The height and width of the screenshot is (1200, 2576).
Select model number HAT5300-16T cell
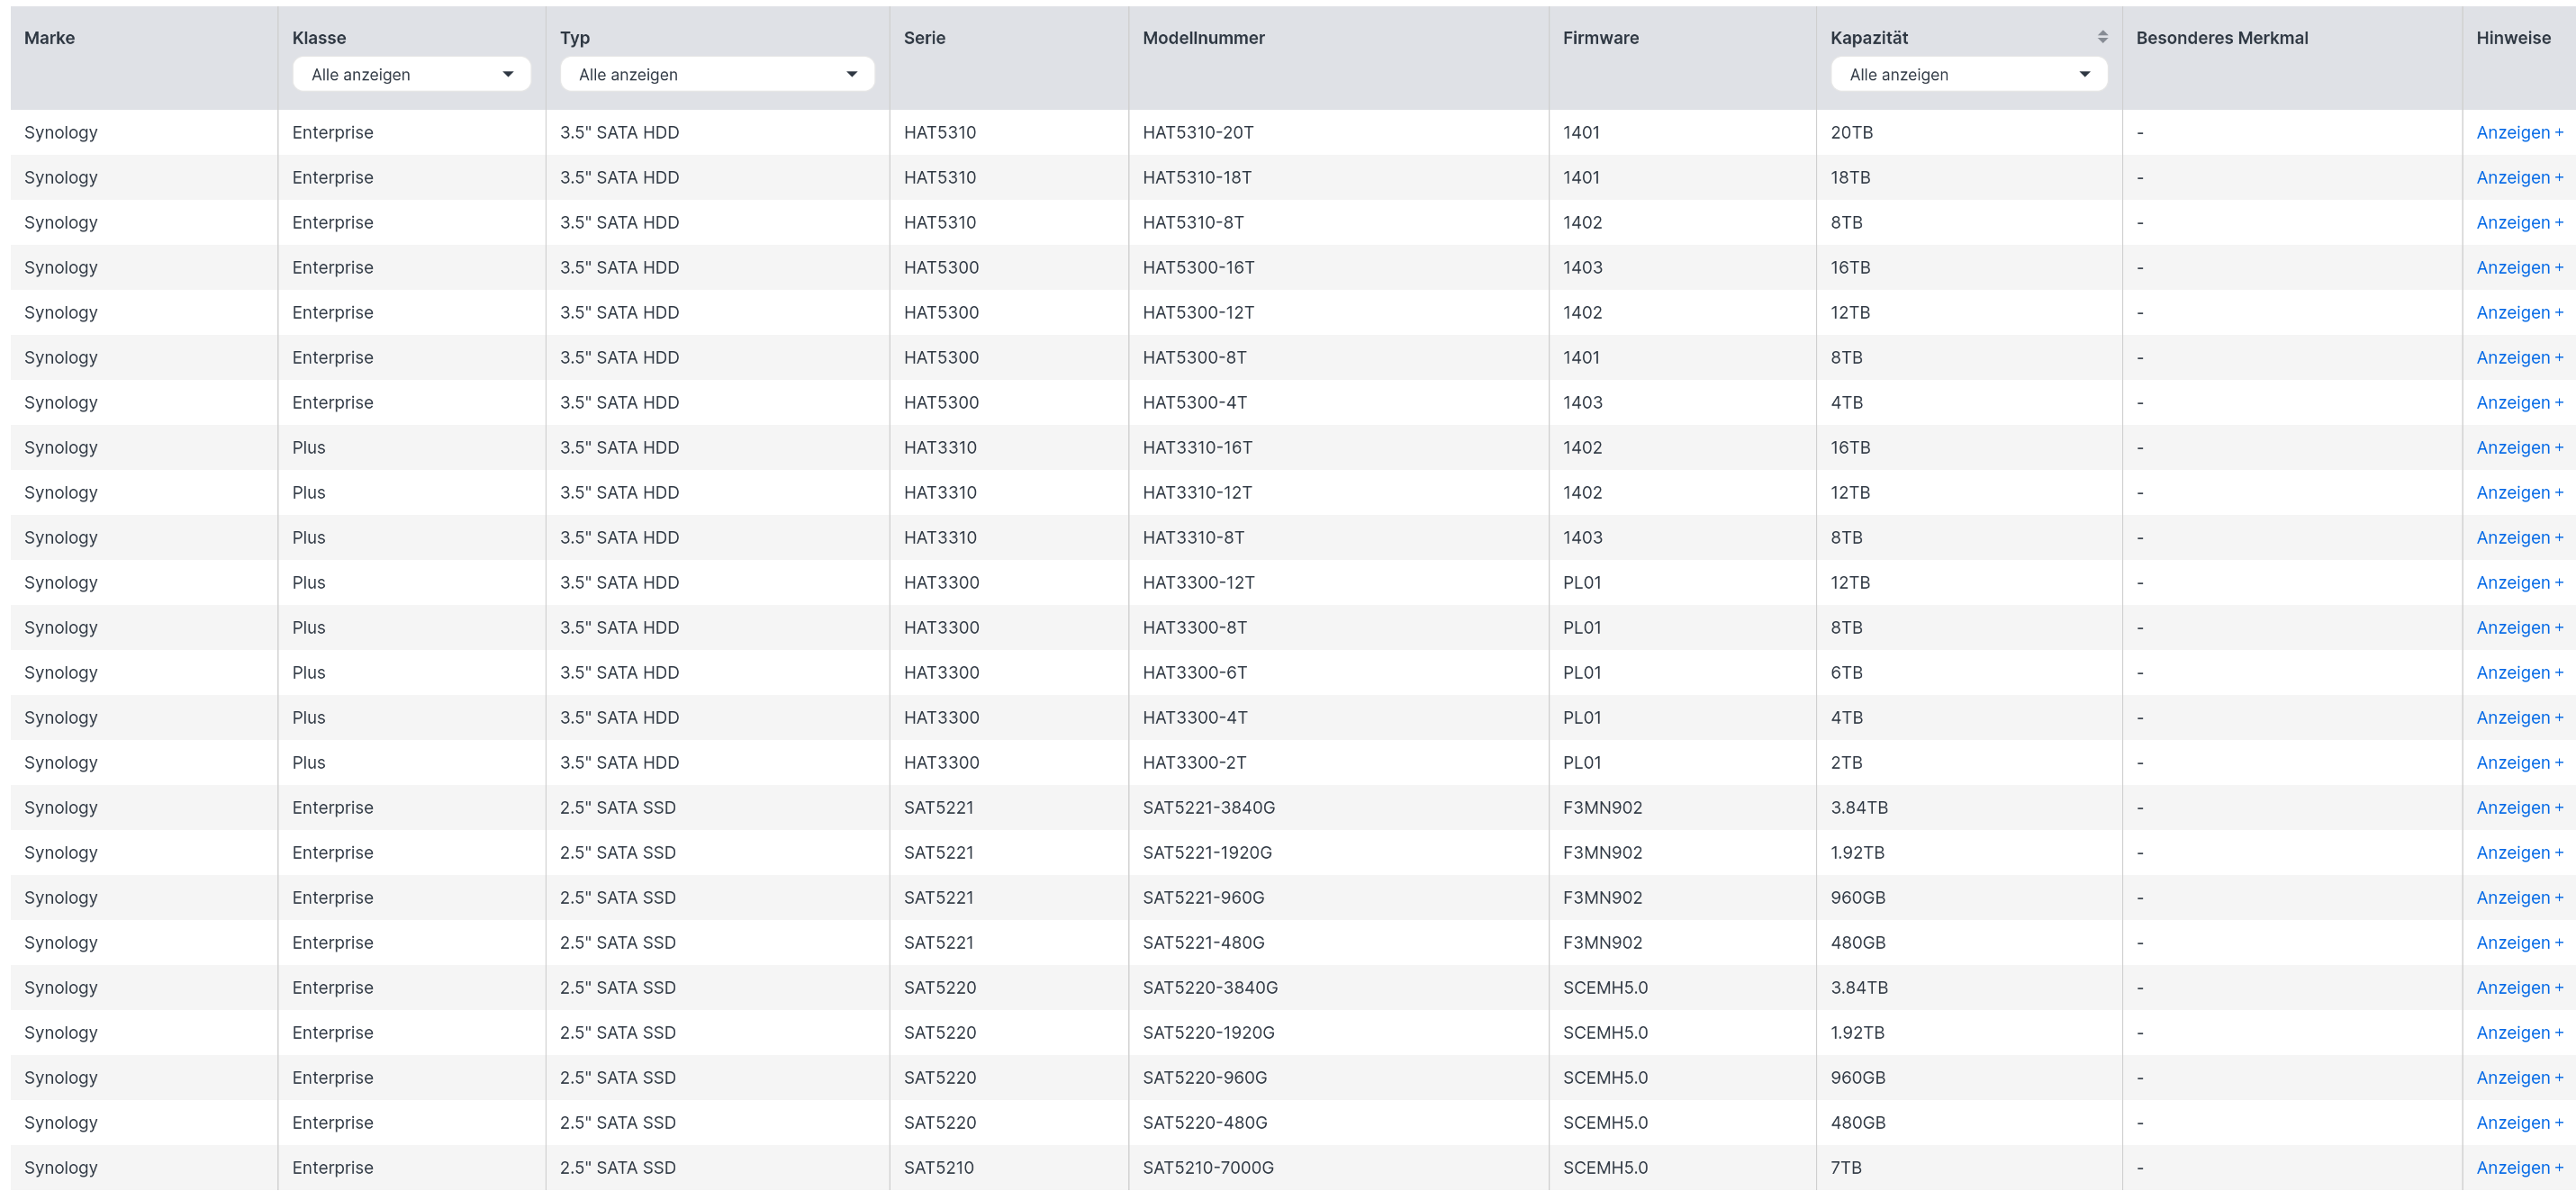pyautogui.click(x=1198, y=267)
